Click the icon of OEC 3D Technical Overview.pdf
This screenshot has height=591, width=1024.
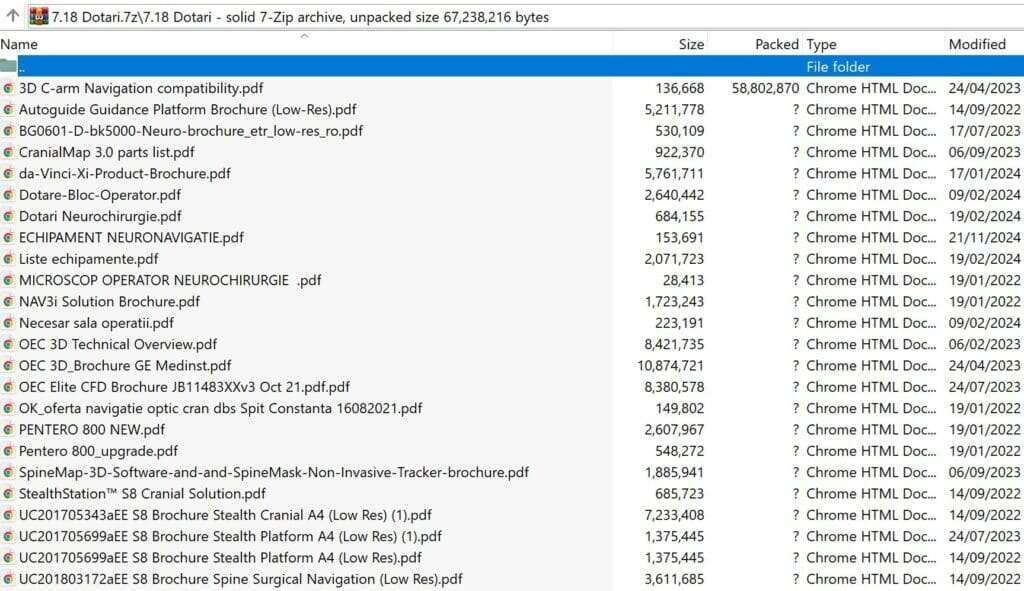(x=8, y=344)
